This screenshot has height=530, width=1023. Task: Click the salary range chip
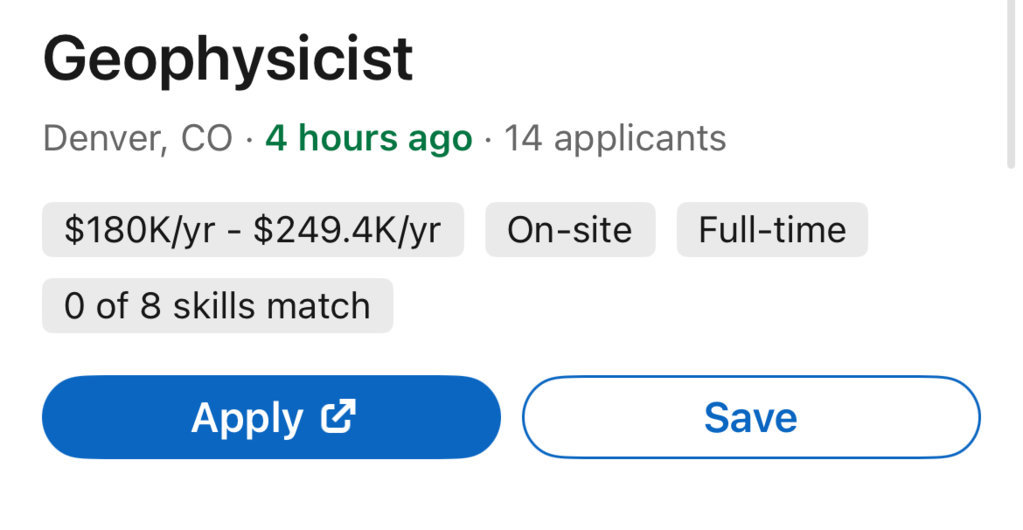click(252, 230)
